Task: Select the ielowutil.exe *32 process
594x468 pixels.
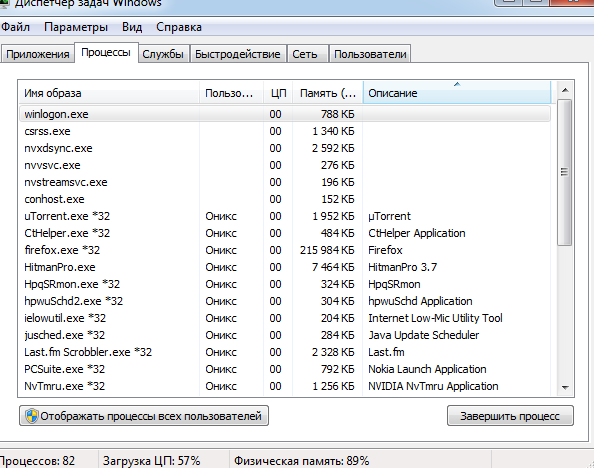Action: click(285, 318)
